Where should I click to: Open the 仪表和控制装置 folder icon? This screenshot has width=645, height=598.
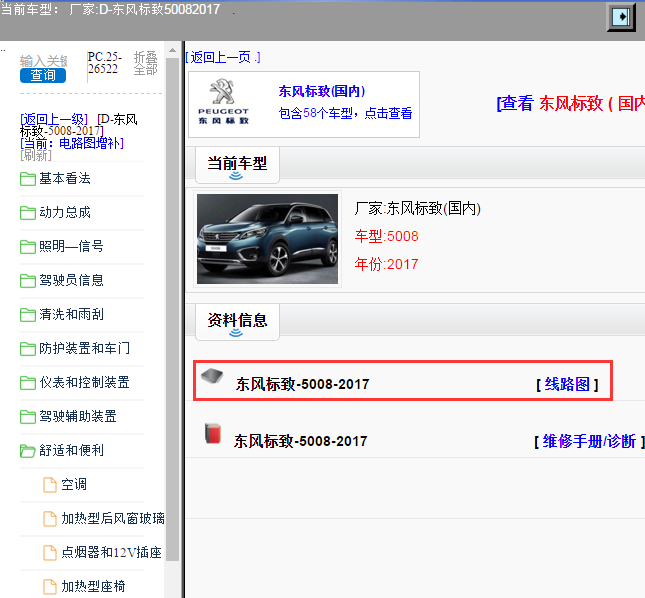(28, 383)
